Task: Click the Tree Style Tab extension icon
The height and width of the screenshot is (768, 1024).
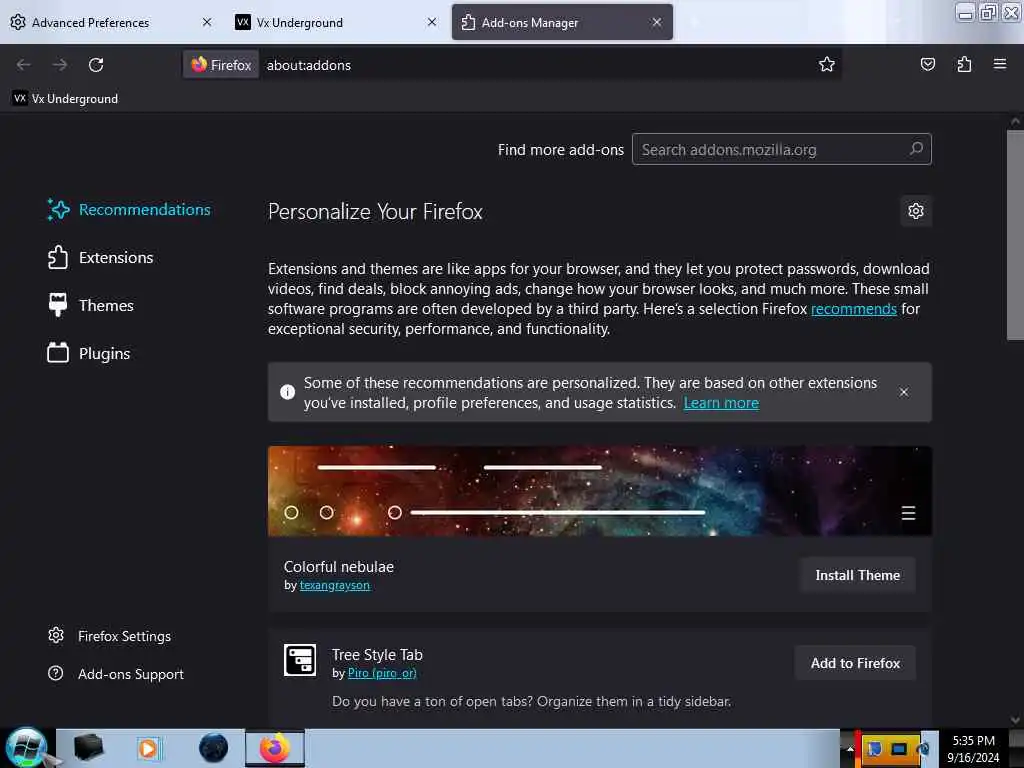Action: pyautogui.click(x=300, y=660)
